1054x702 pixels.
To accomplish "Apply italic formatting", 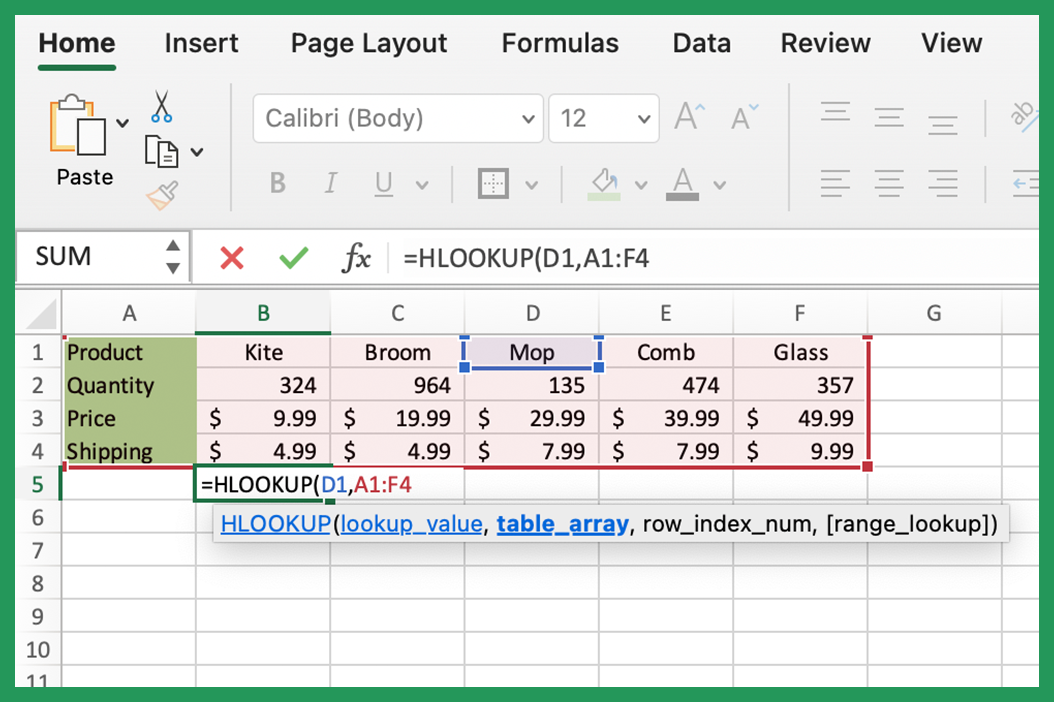I will (x=330, y=184).
